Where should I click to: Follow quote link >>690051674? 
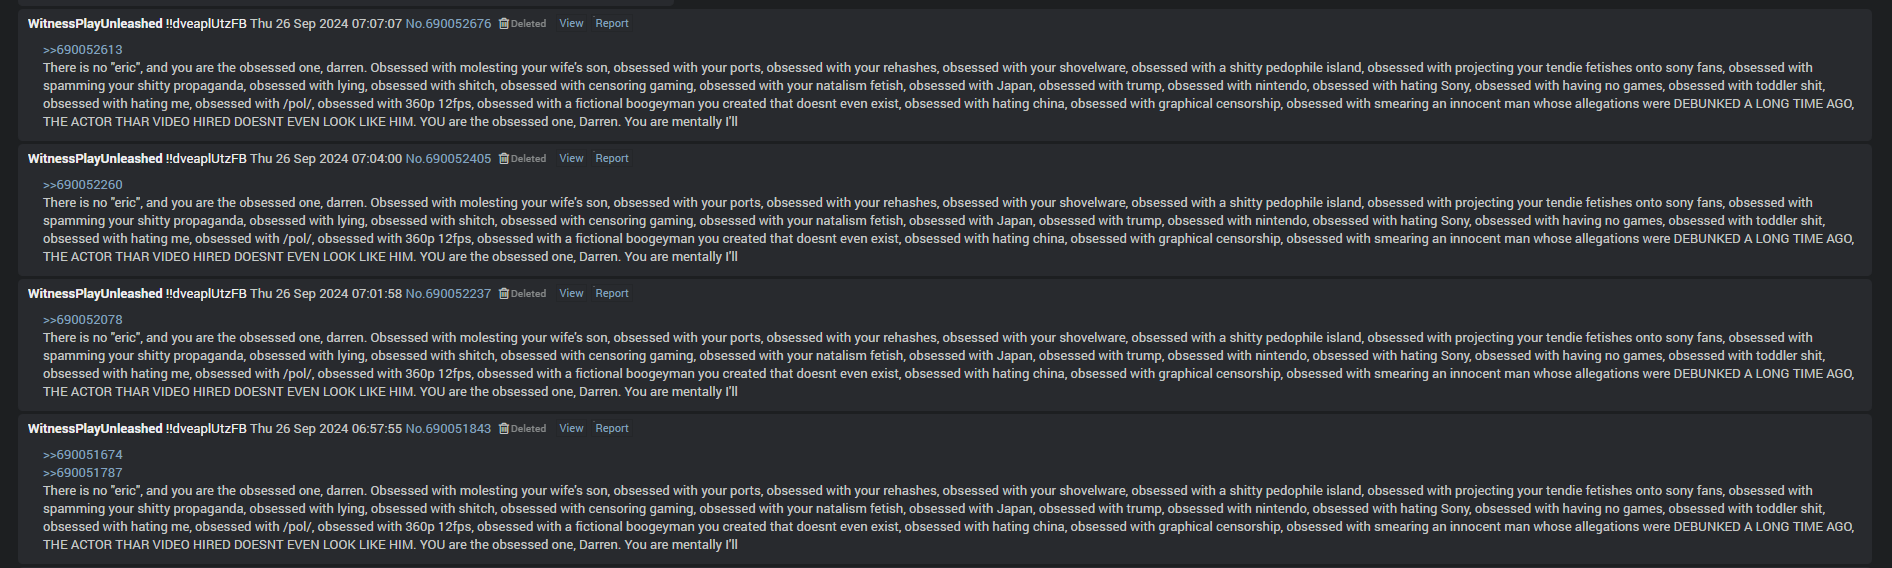coord(83,455)
